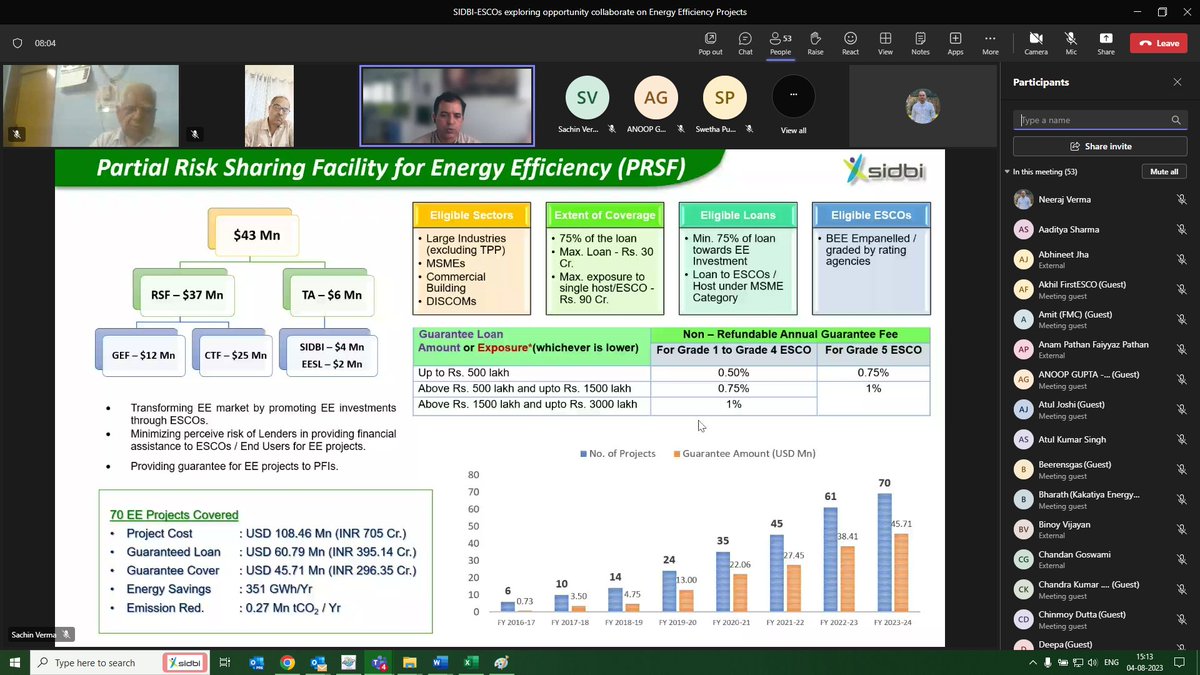Unmute the Mic in toolbar
Viewport: 1200px width, 675px height.
click(1071, 43)
